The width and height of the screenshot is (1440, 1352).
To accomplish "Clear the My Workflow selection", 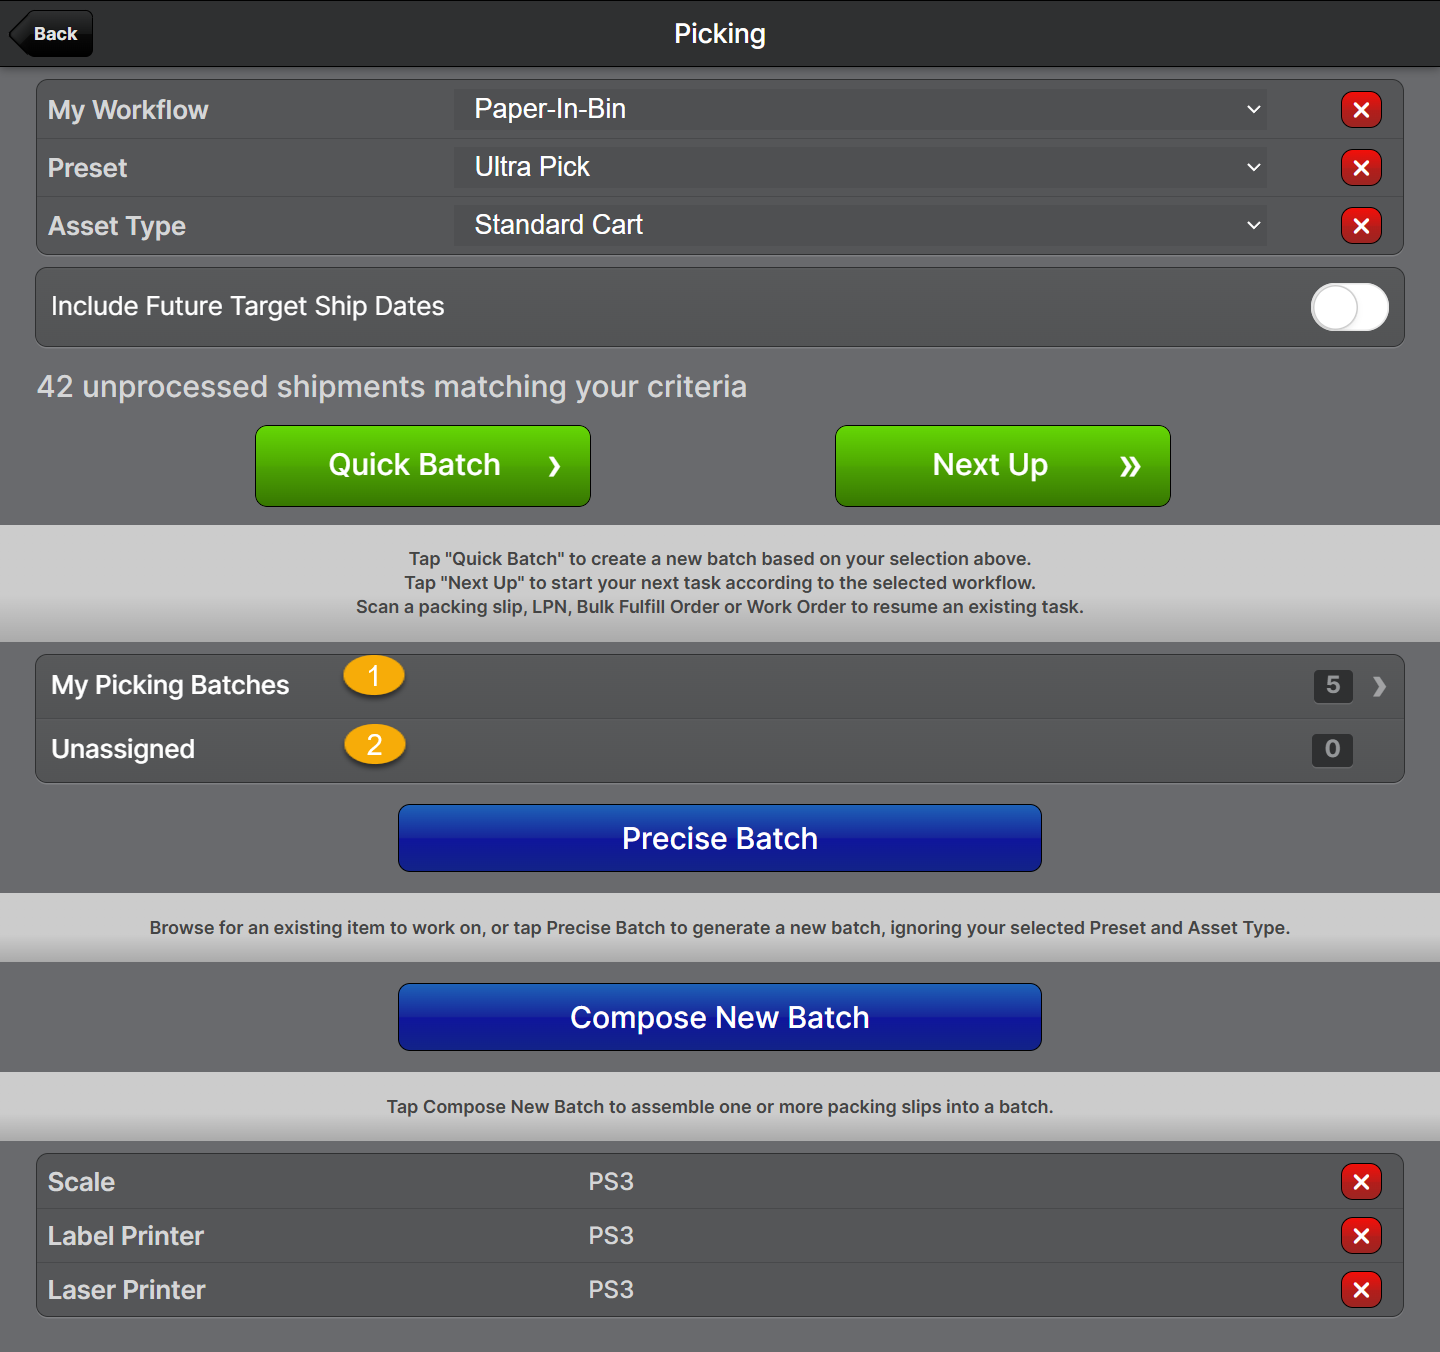I will coord(1361,110).
